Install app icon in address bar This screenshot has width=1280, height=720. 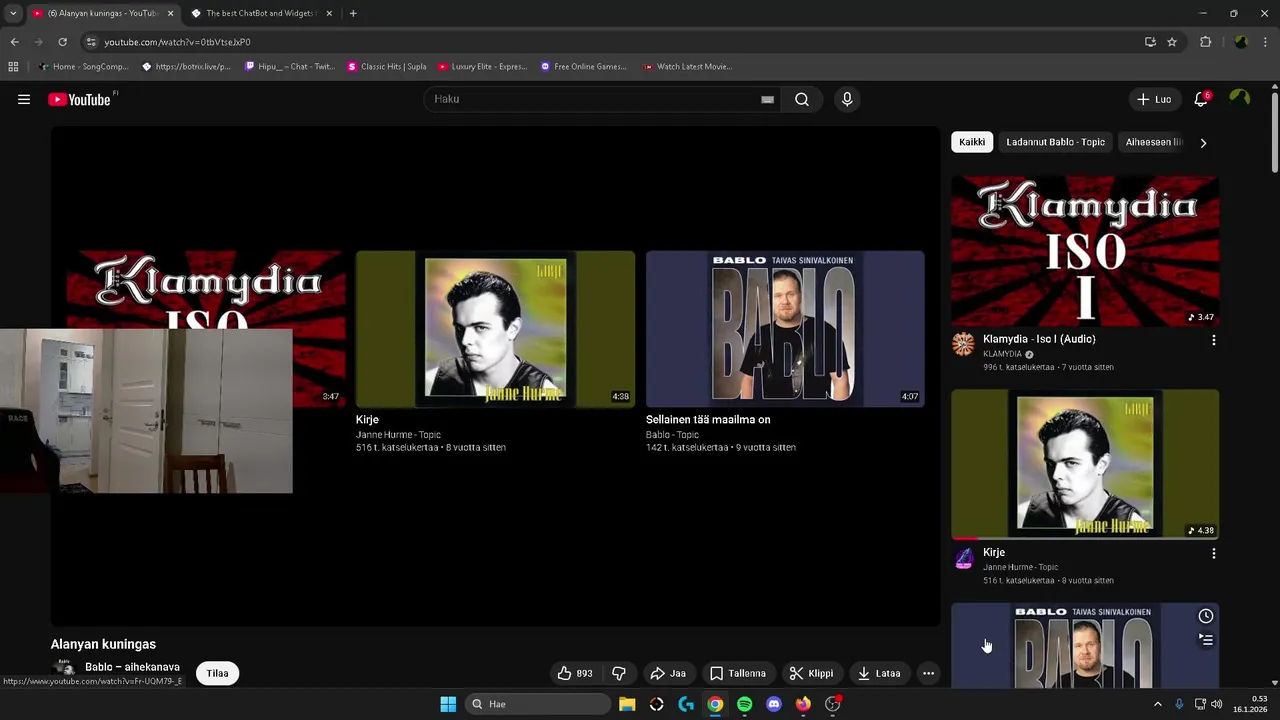pyautogui.click(x=1150, y=42)
